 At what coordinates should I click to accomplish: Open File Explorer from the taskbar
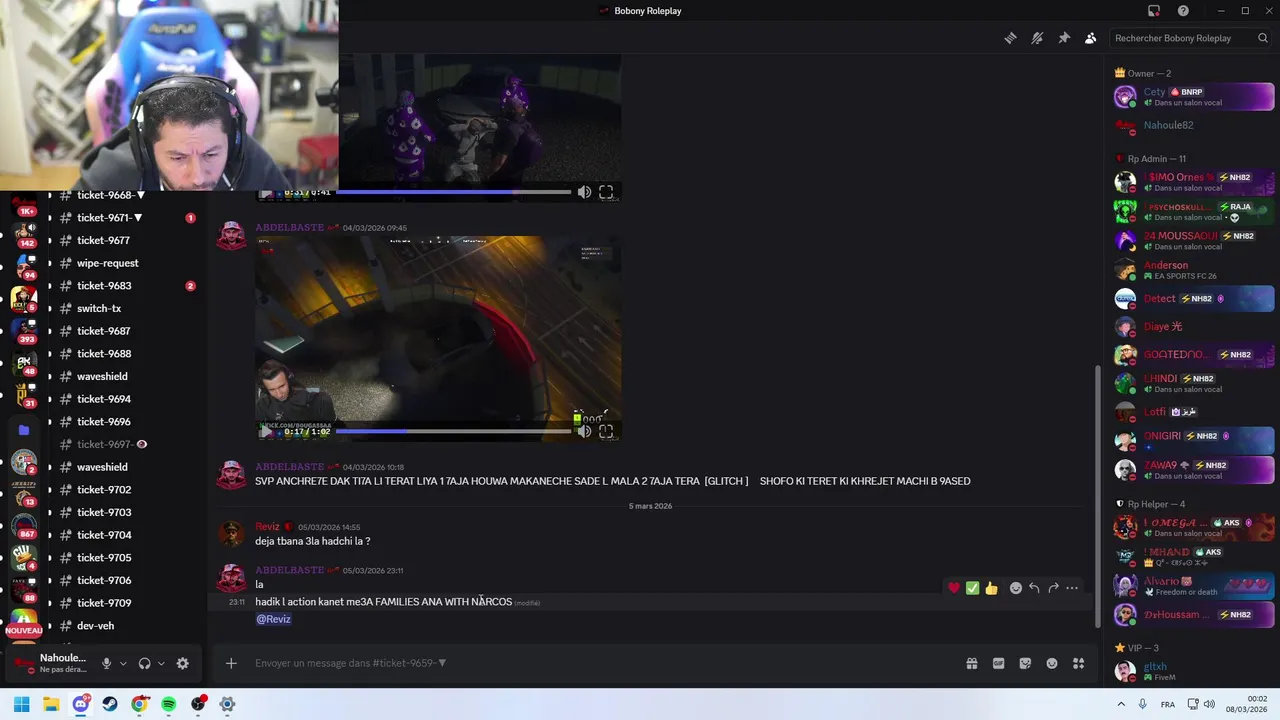(51, 704)
